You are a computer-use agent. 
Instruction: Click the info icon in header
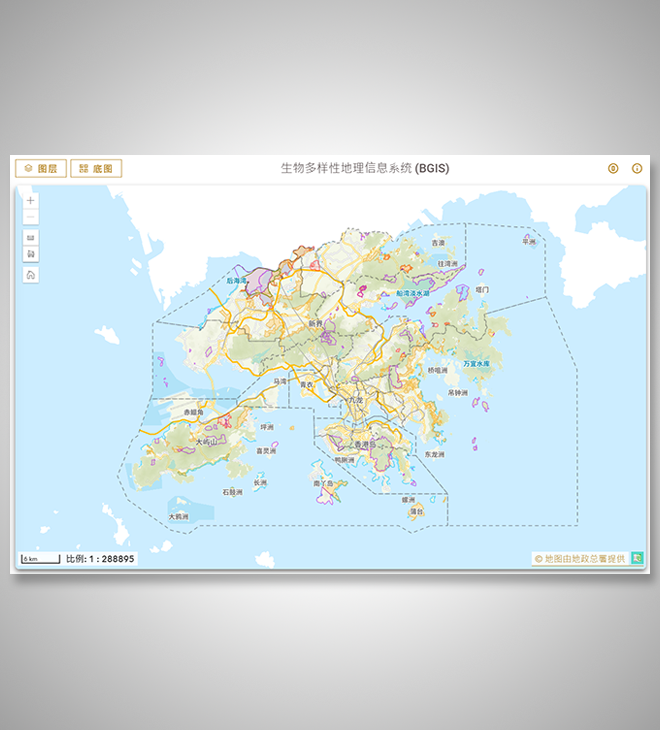tap(637, 168)
